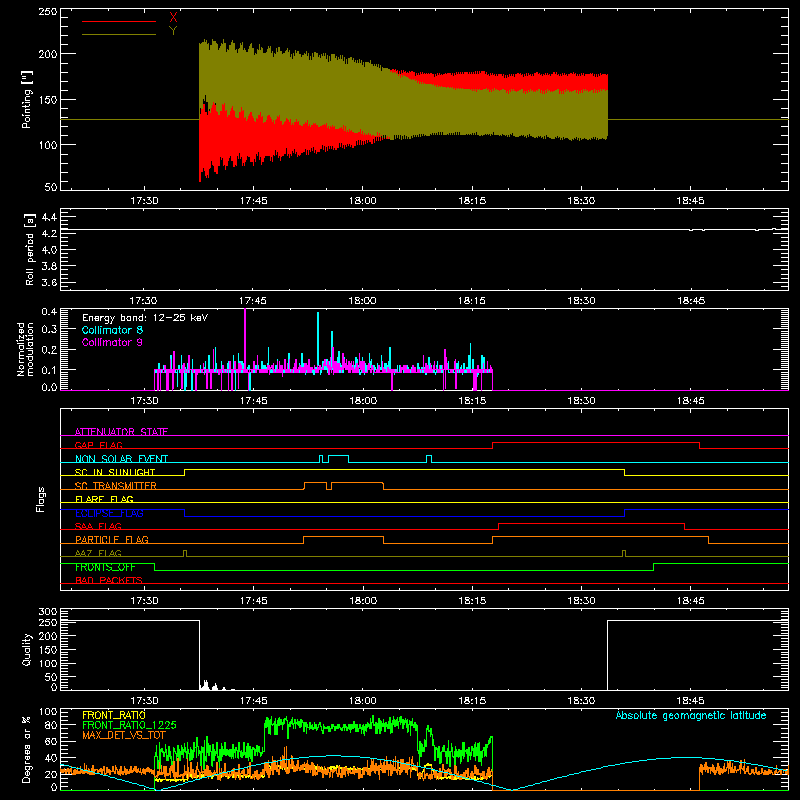Click the Quality axis title
This screenshot has width=800, height=800.
pos(27,649)
